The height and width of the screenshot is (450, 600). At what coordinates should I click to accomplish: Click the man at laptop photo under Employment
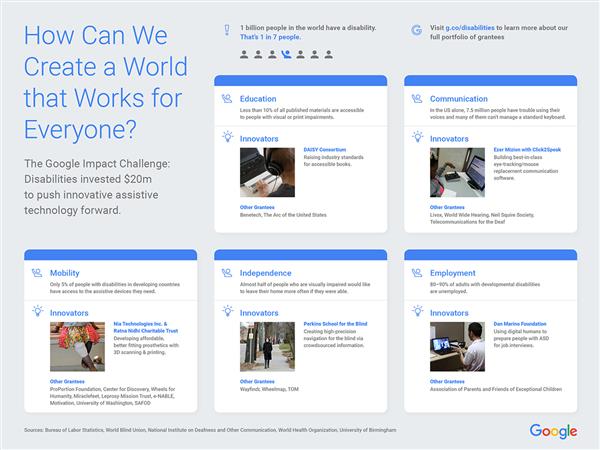pos(457,346)
